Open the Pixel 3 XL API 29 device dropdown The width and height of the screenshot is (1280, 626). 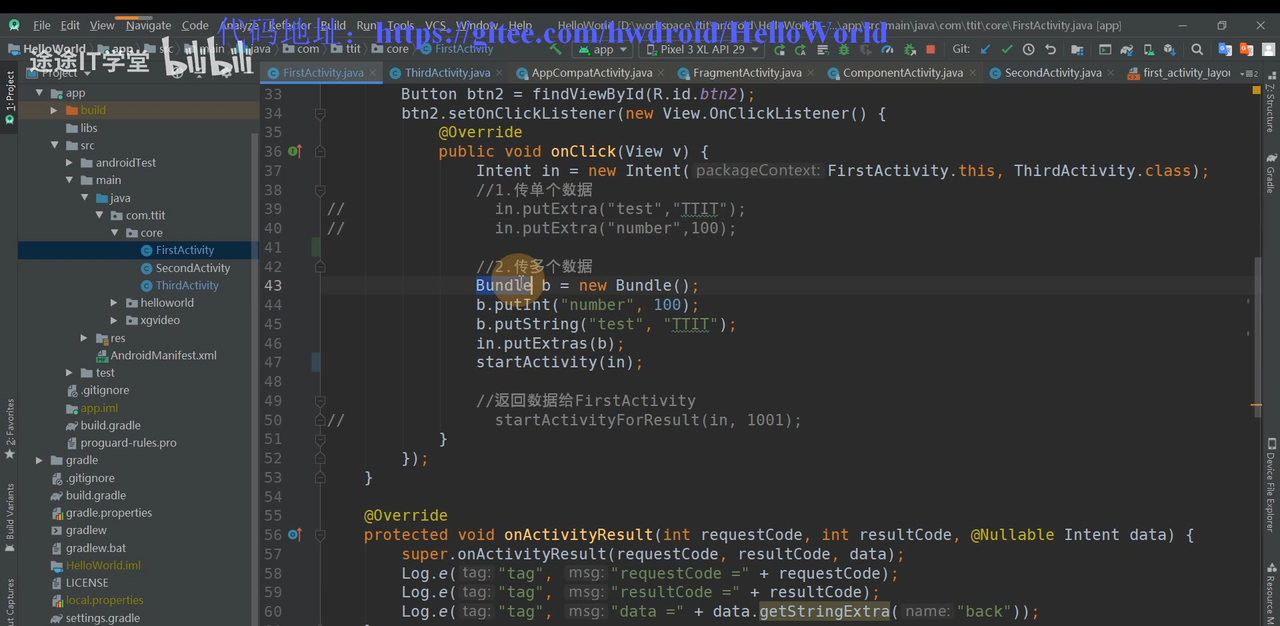[x=700, y=49]
